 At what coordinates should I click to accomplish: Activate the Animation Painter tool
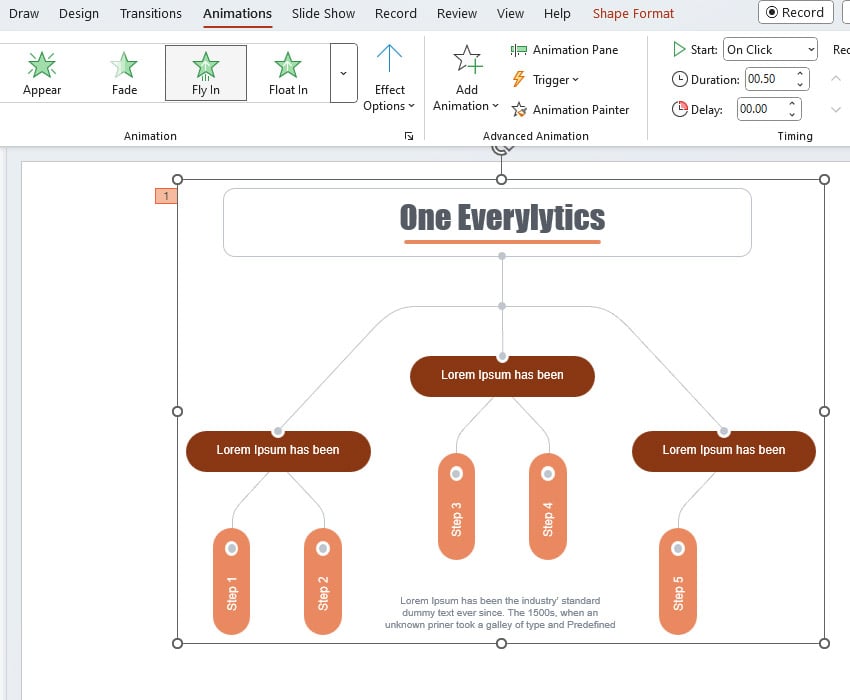(570, 110)
